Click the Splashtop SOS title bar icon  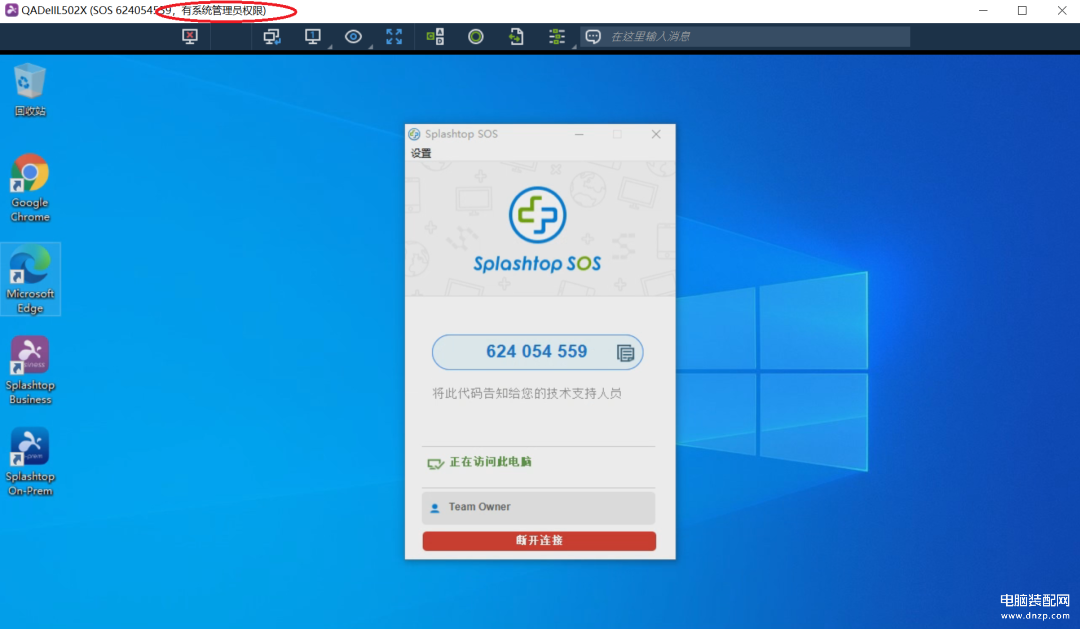(414, 134)
